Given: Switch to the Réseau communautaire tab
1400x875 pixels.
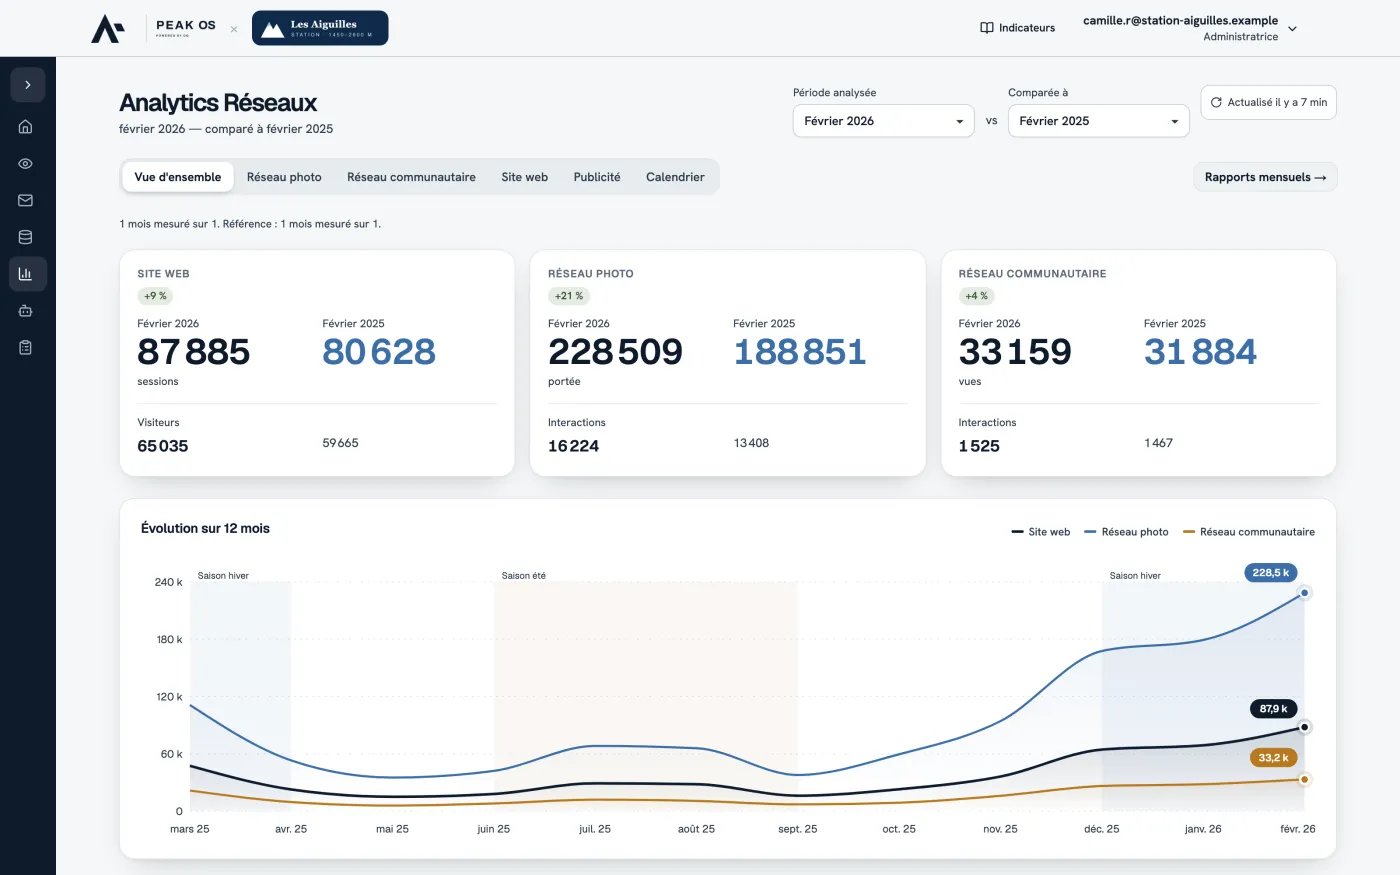Looking at the screenshot, I should (x=411, y=177).
